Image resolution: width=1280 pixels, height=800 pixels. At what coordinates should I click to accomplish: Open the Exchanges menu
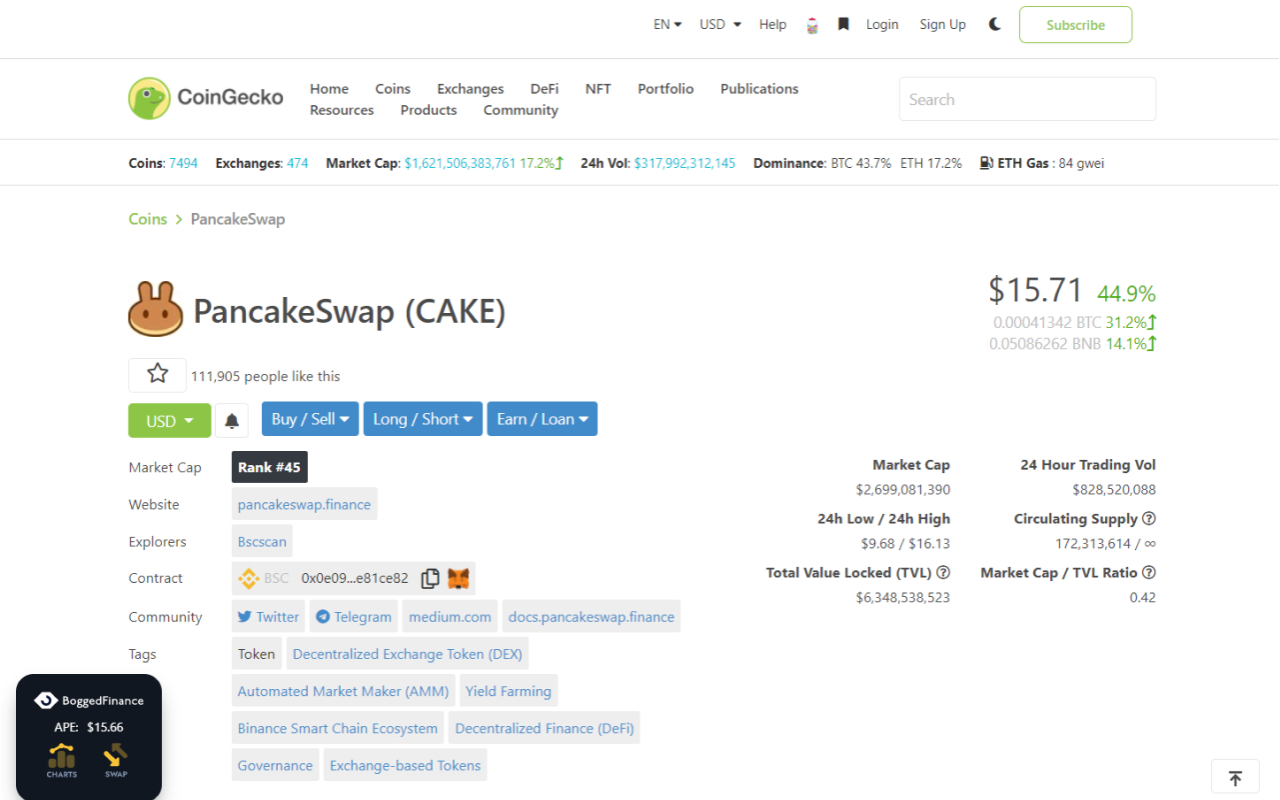click(x=470, y=88)
